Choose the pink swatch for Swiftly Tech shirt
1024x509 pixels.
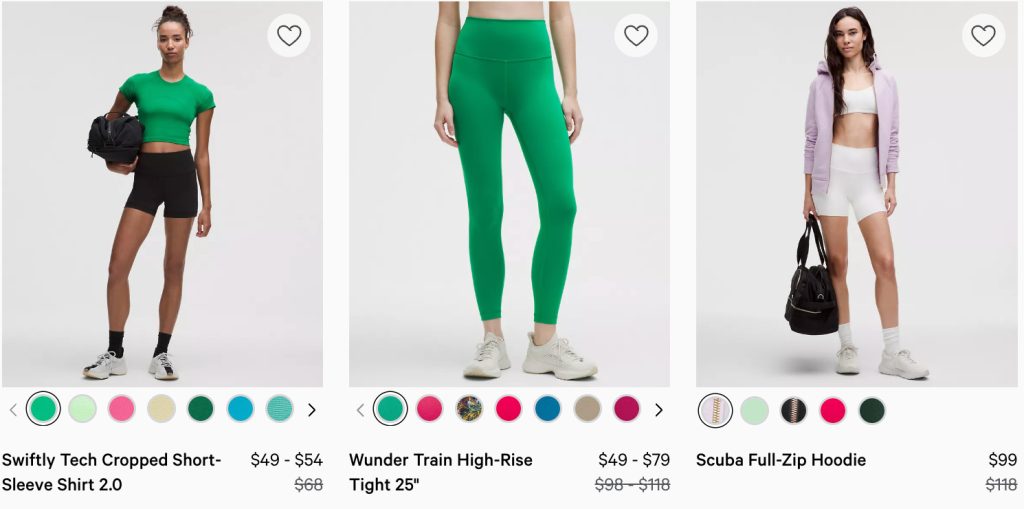click(122, 409)
